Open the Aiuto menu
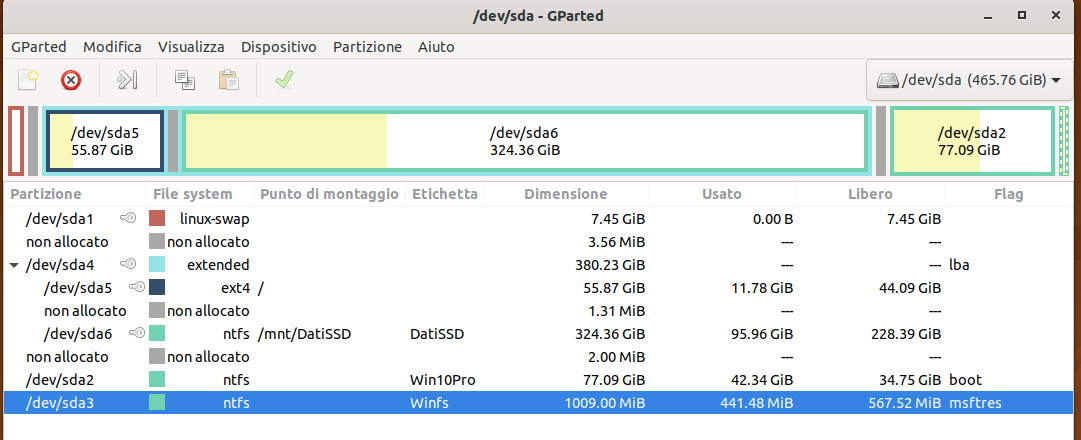 436,47
